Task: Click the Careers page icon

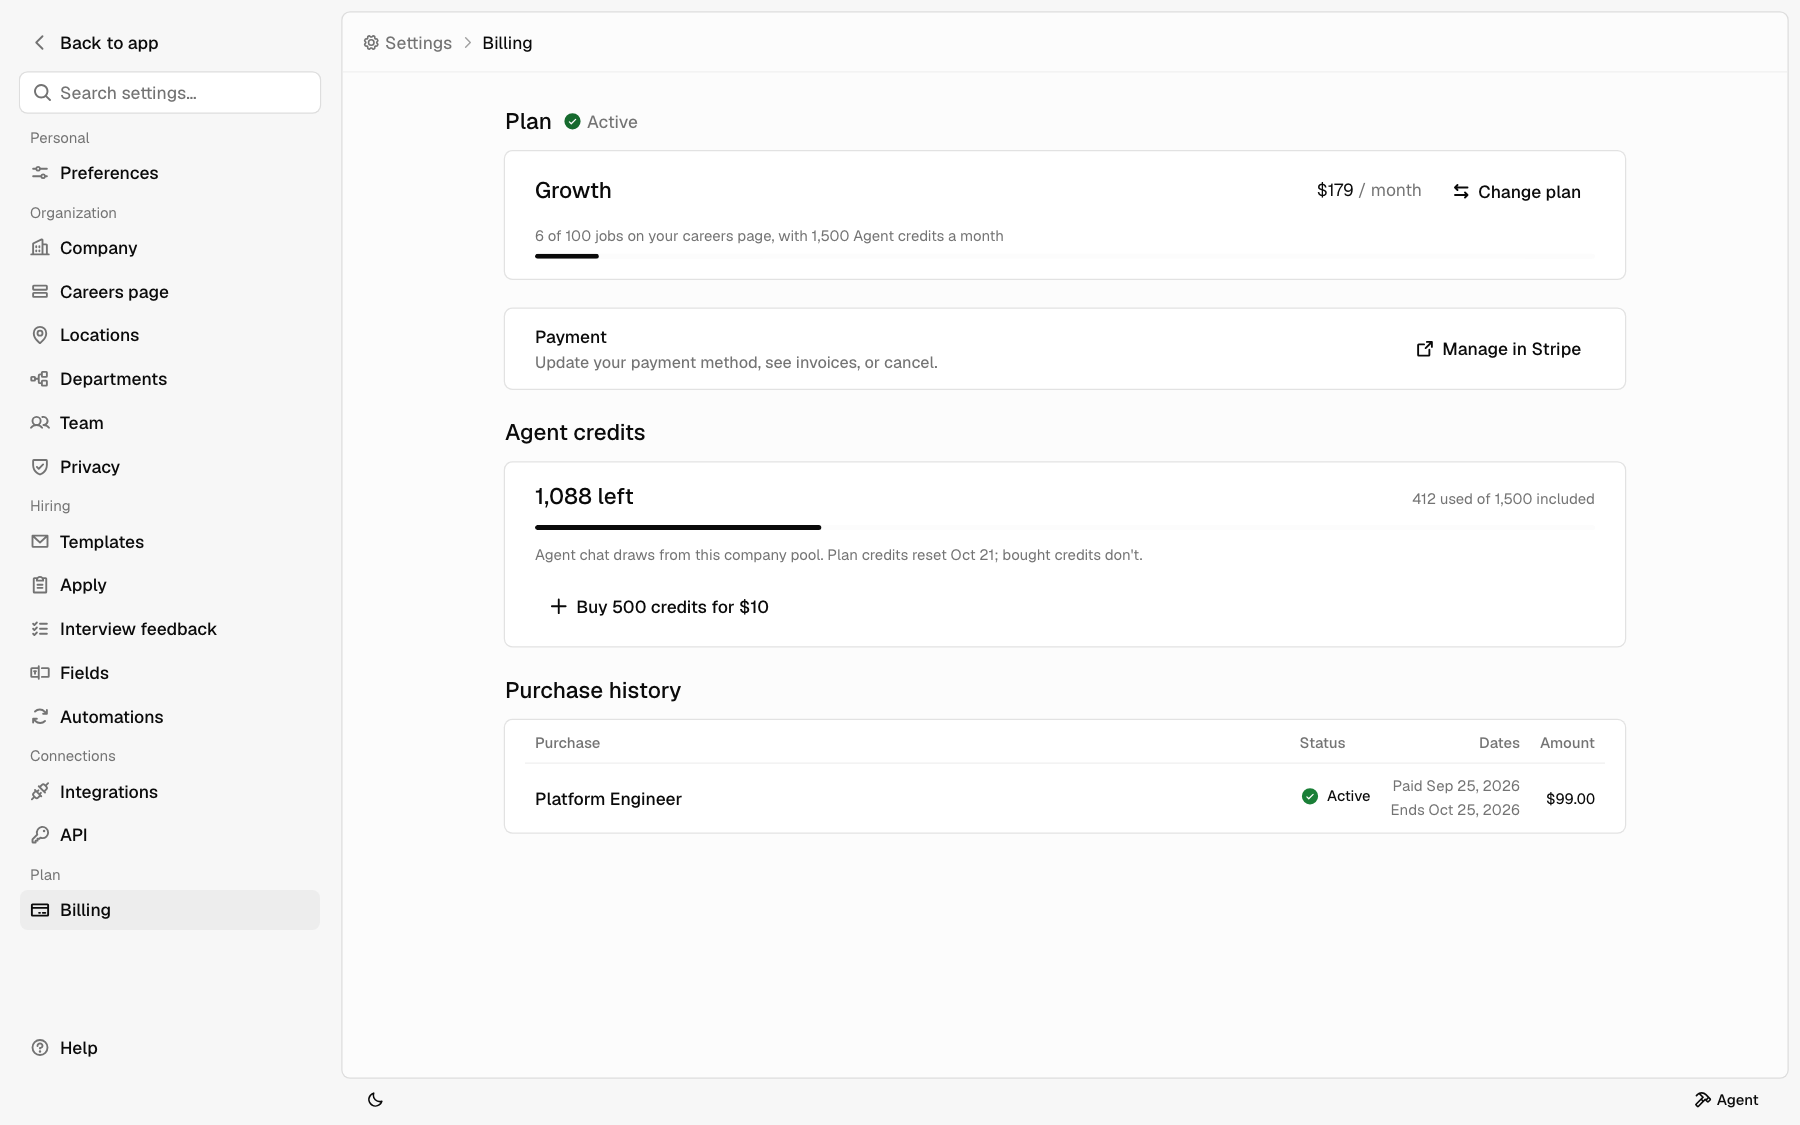Action: click(x=40, y=292)
